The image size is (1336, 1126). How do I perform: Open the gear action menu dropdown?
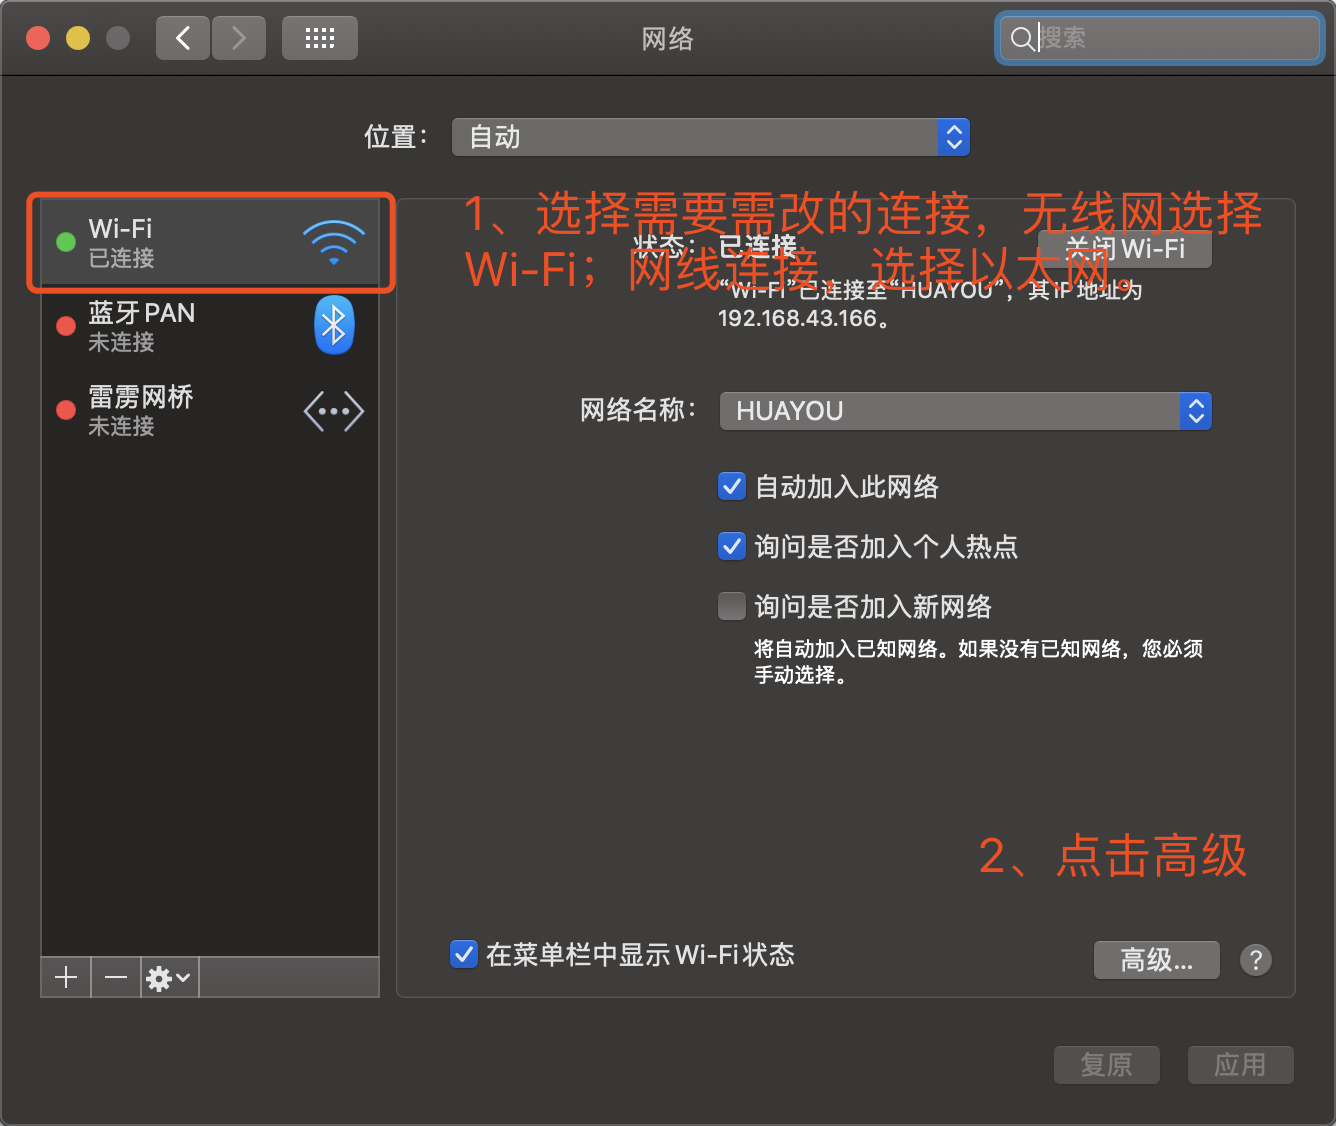point(169,977)
